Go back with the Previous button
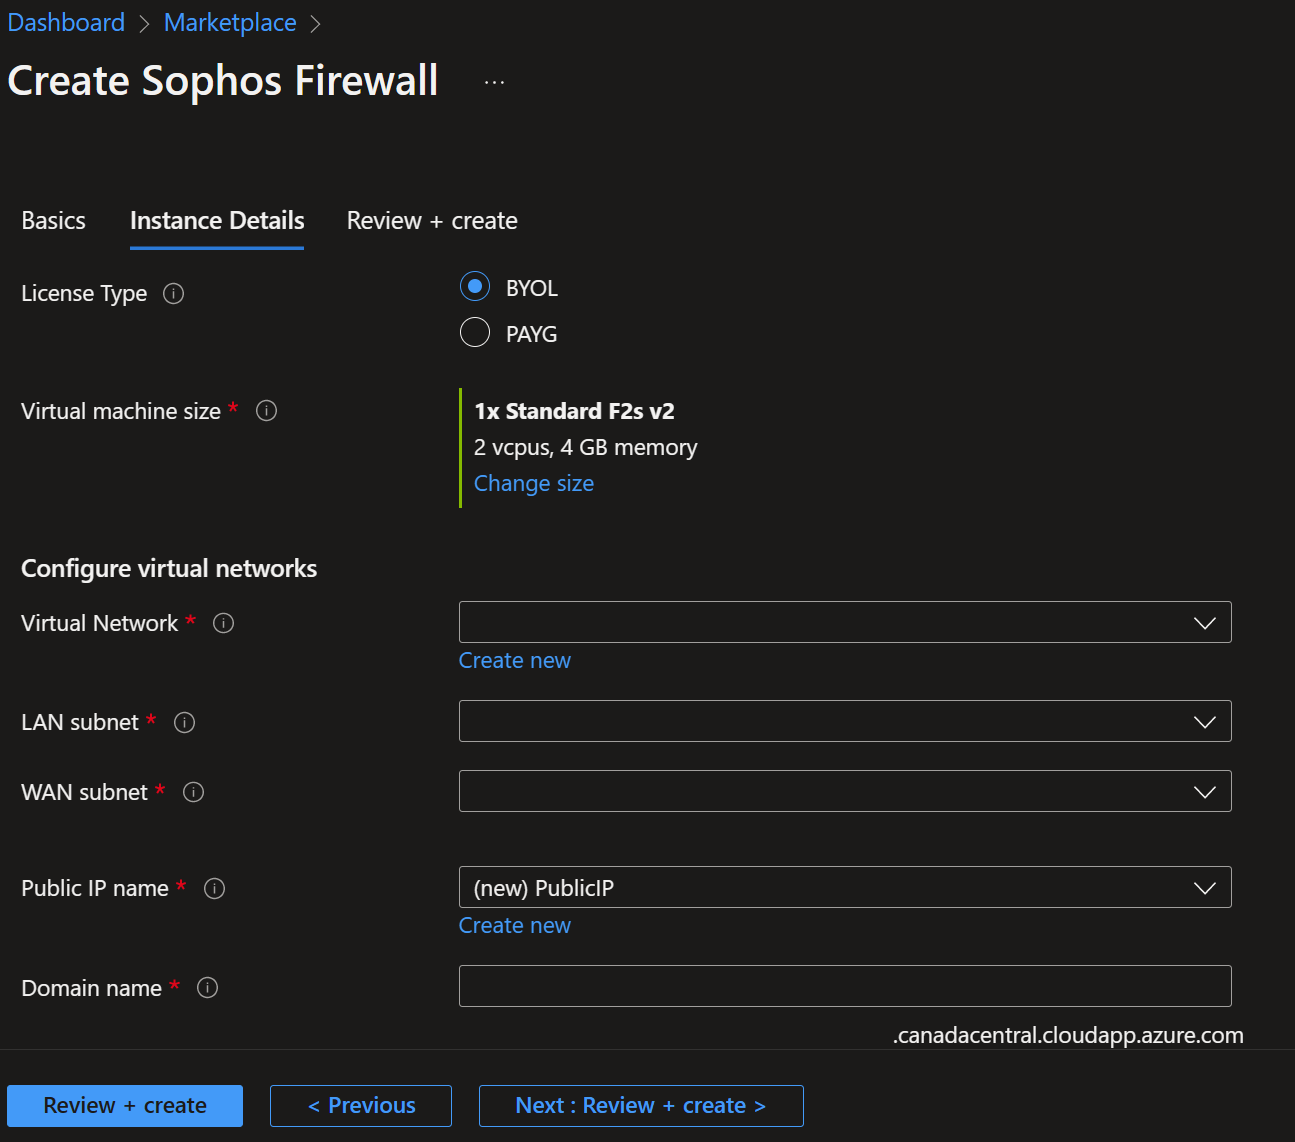The height and width of the screenshot is (1142, 1295). click(x=361, y=1106)
